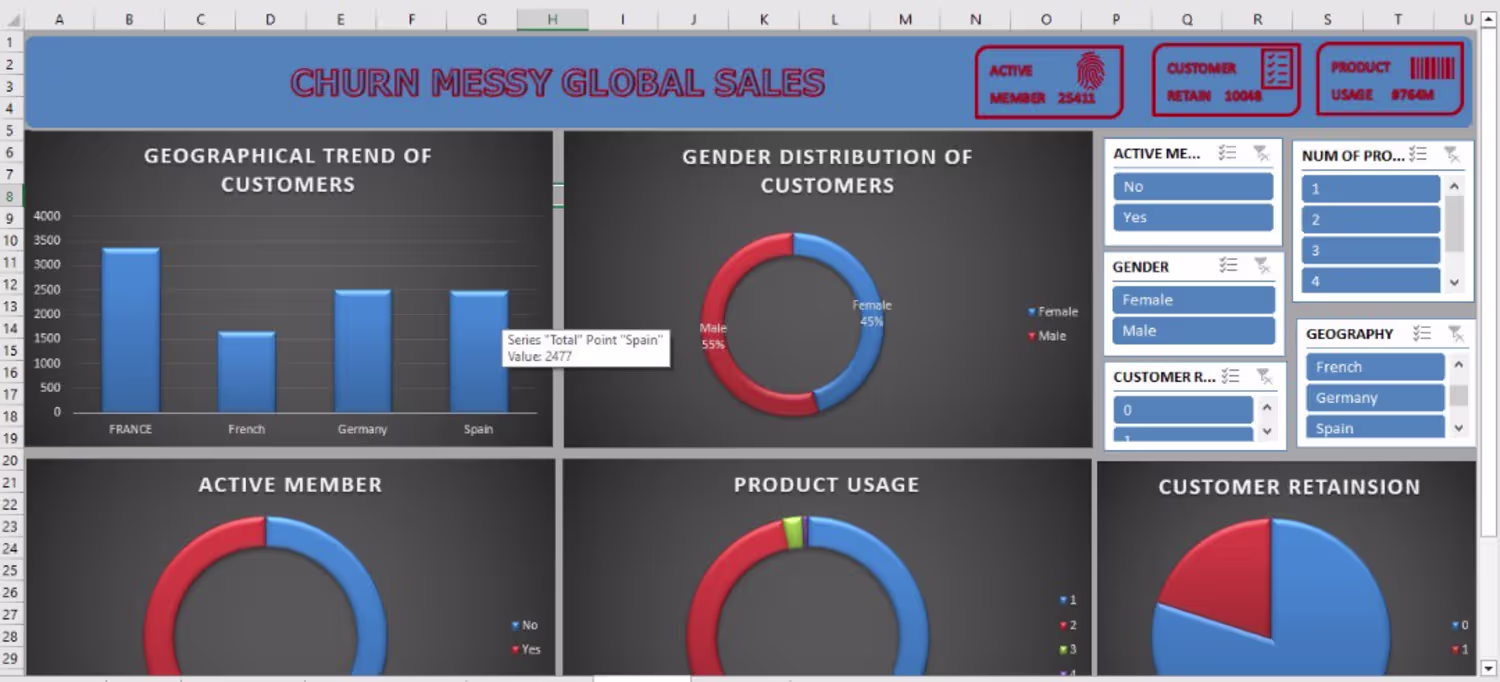
Task: Click up arrow in Geography slicer
Action: [x=1459, y=364]
